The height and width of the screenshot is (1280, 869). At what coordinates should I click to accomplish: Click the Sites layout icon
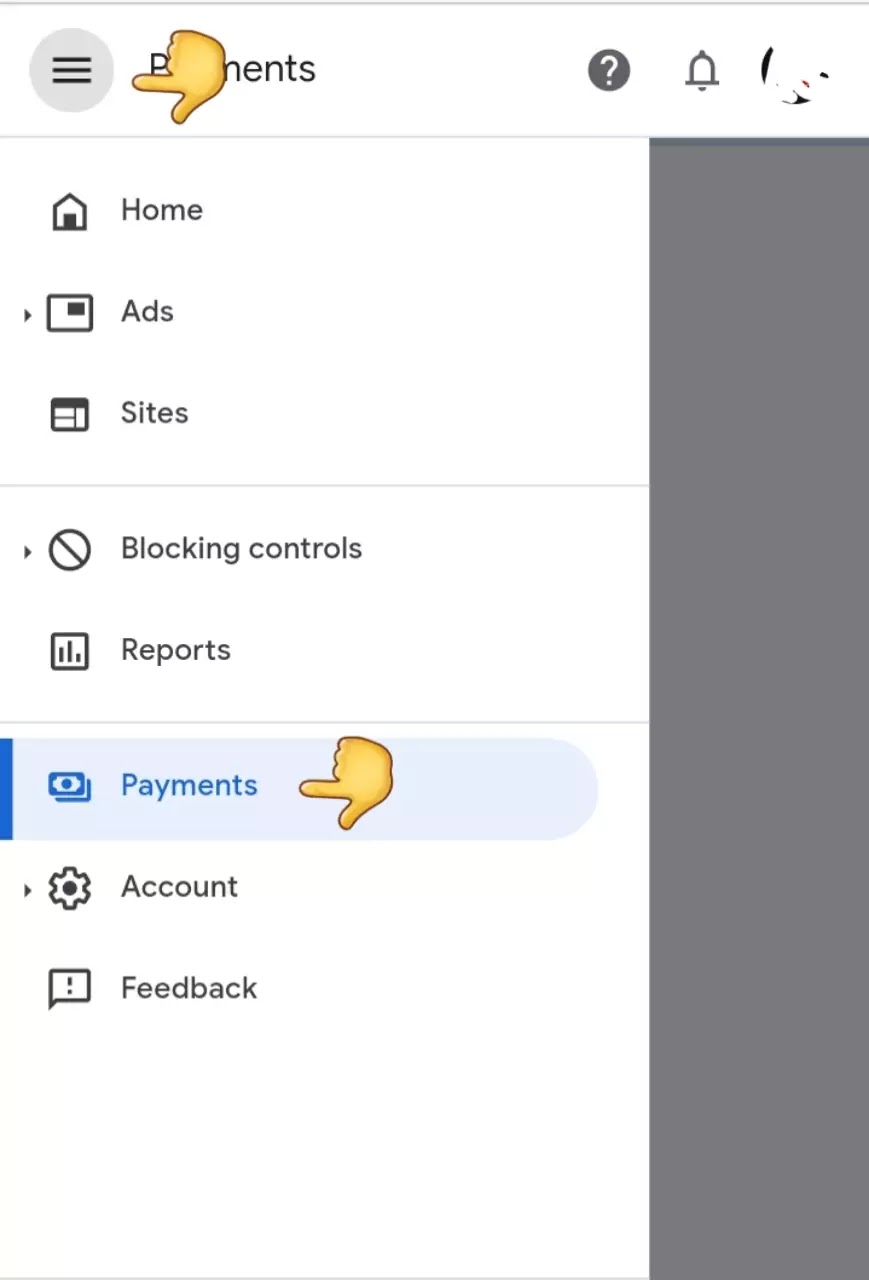[x=70, y=414]
